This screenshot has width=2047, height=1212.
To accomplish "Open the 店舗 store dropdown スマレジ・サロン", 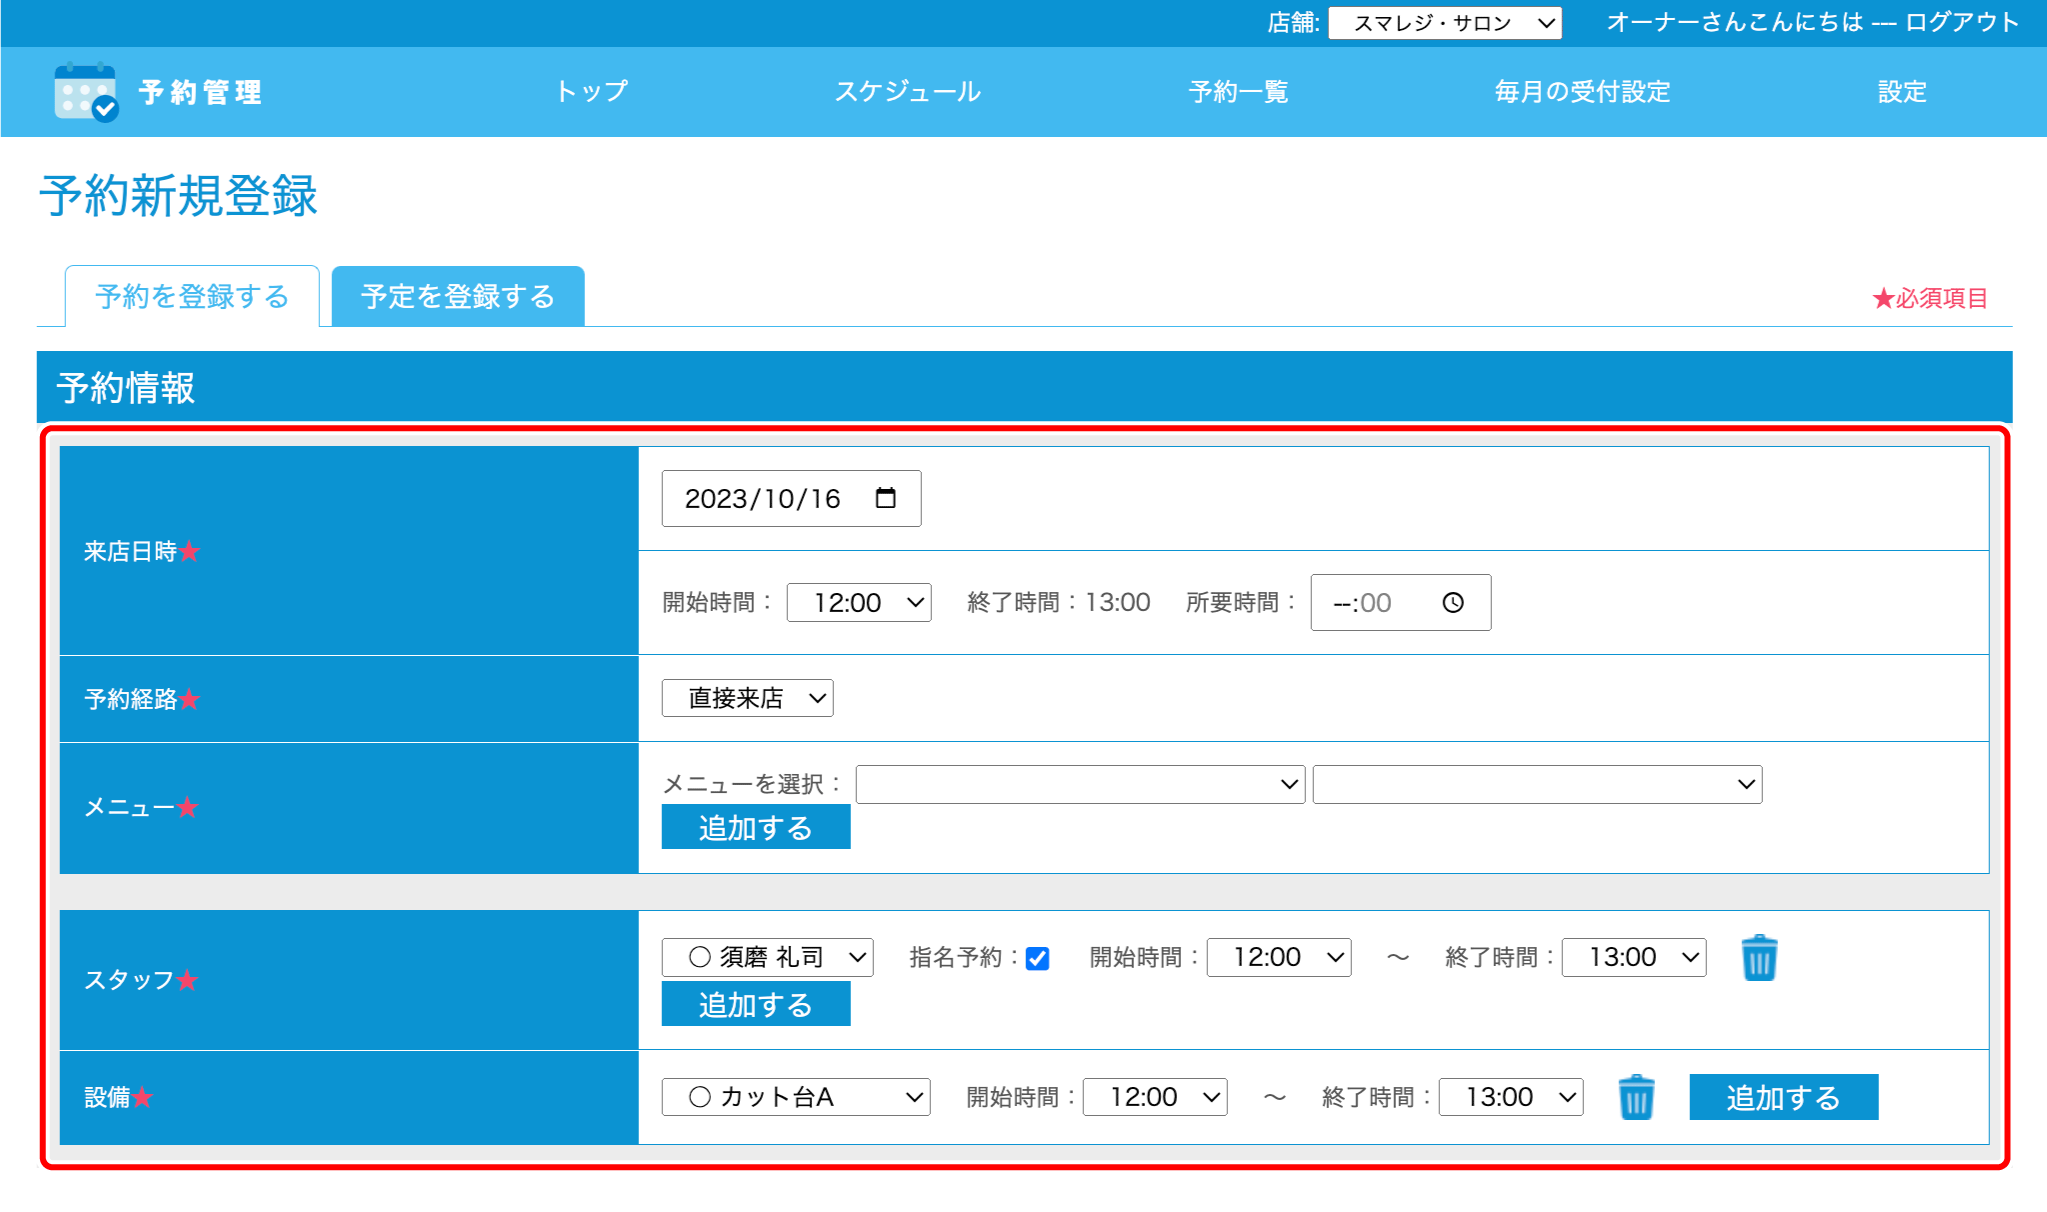I will pyautogui.click(x=1445, y=23).
